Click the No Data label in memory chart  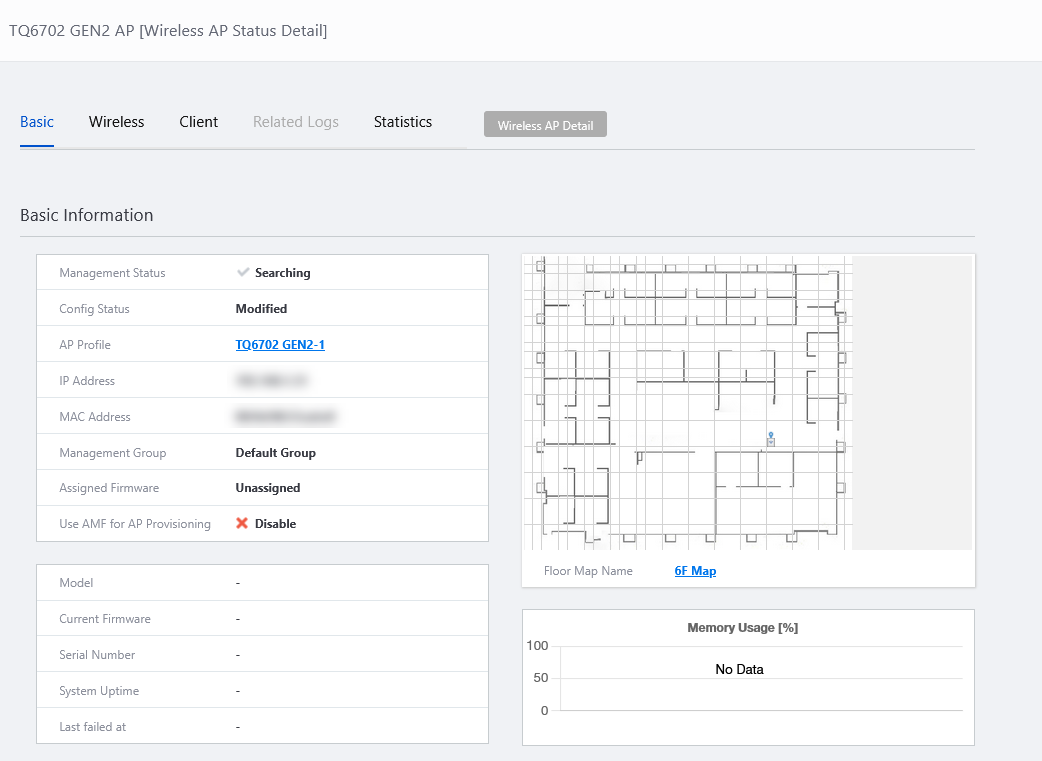(x=739, y=669)
